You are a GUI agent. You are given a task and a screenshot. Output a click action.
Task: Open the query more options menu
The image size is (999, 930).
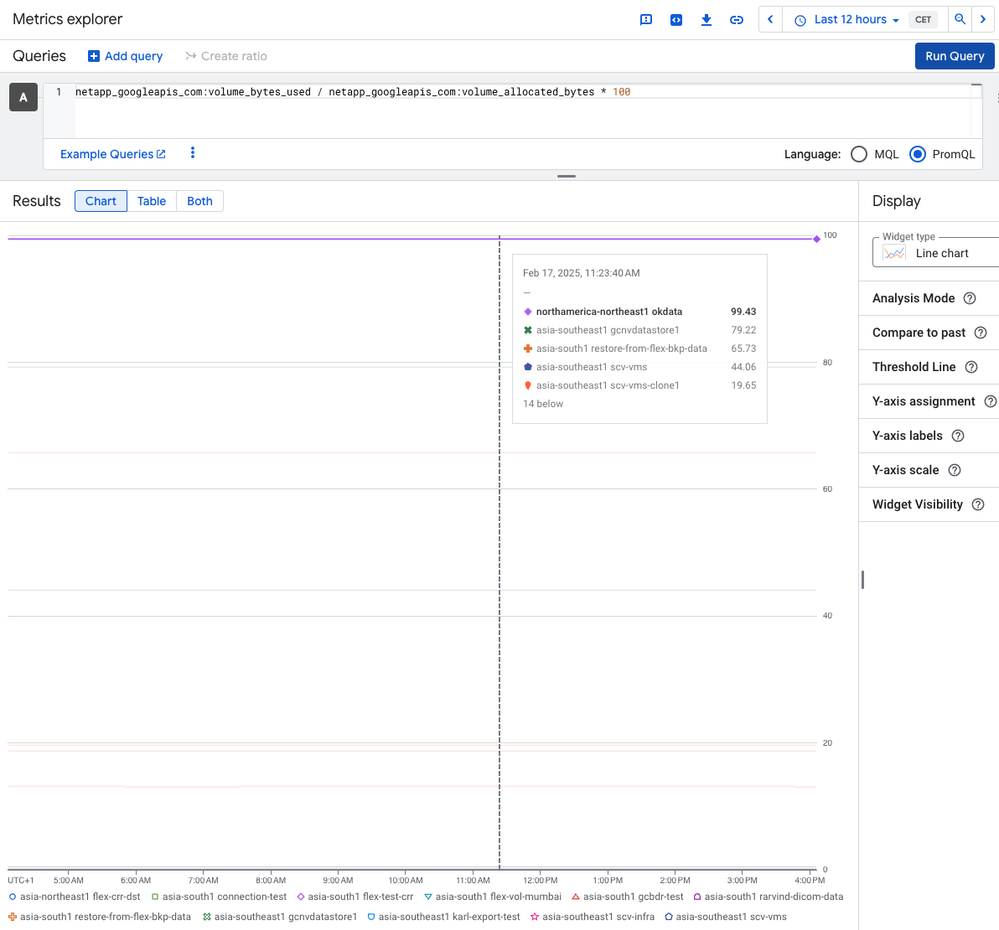click(x=193, y=154)
